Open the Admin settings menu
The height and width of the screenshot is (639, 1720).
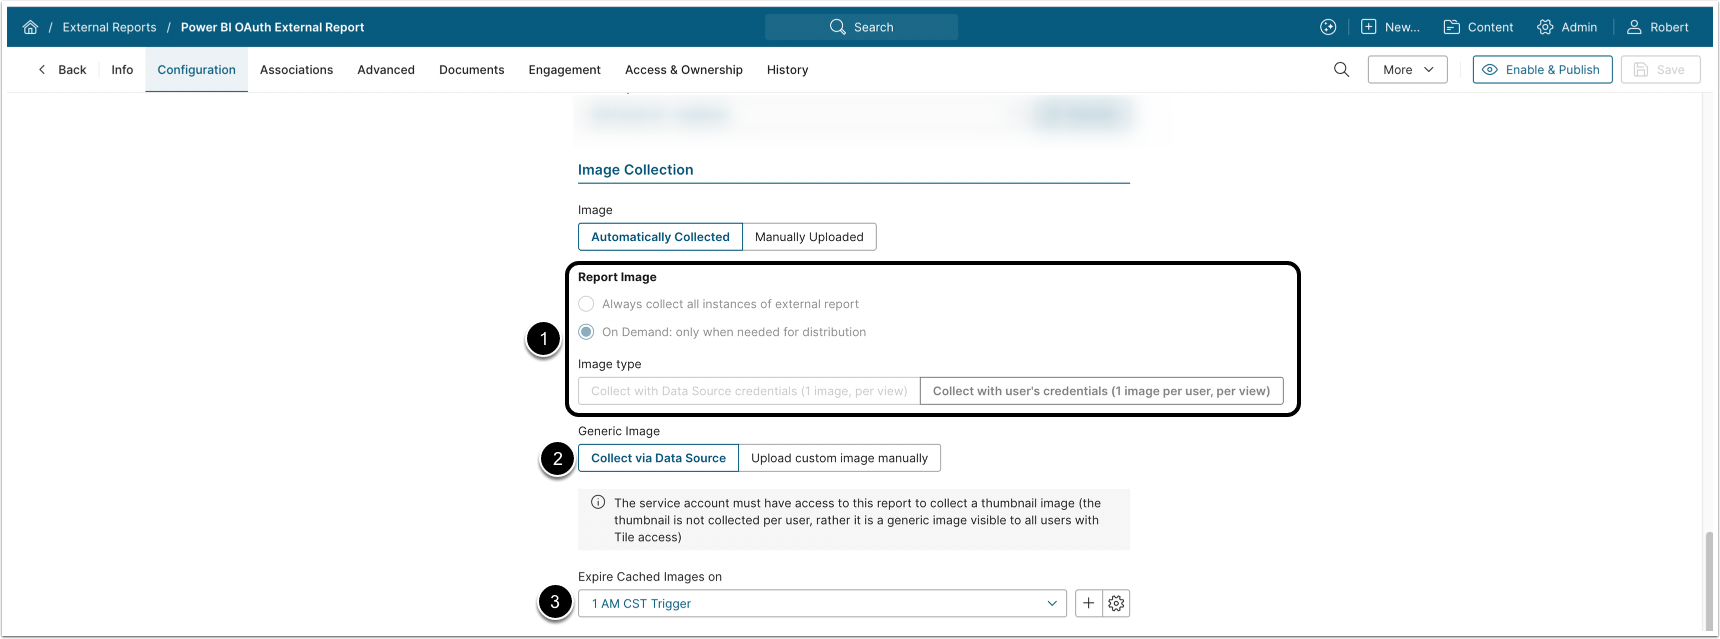pyautogui.click(x=1567, y=27)
